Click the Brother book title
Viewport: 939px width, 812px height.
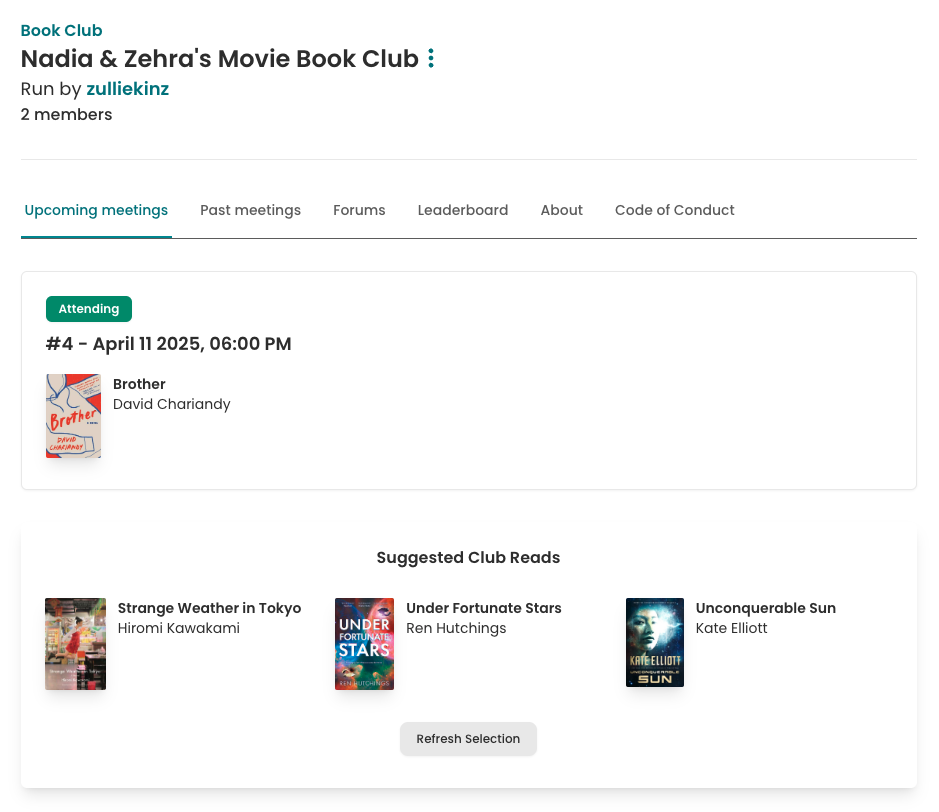139,384
